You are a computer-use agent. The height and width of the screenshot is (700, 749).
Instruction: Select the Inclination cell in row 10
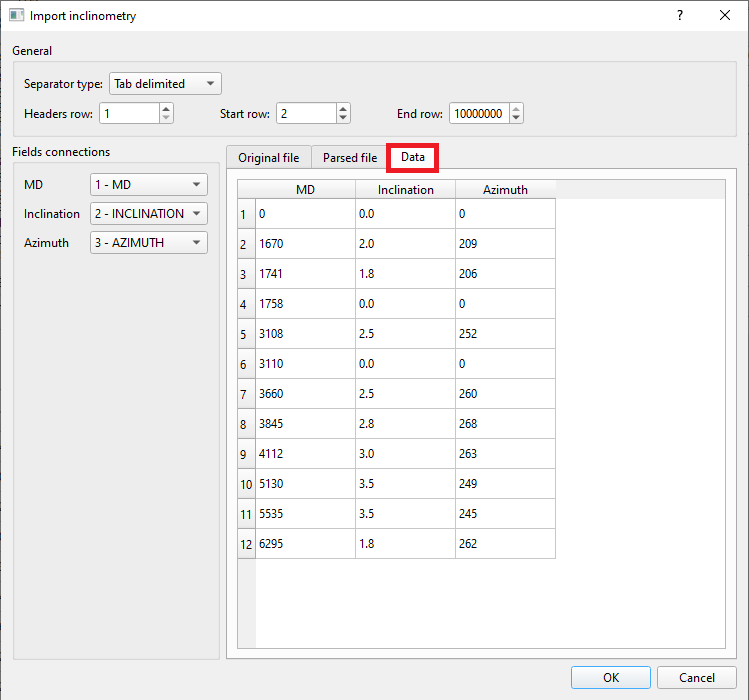406,484
